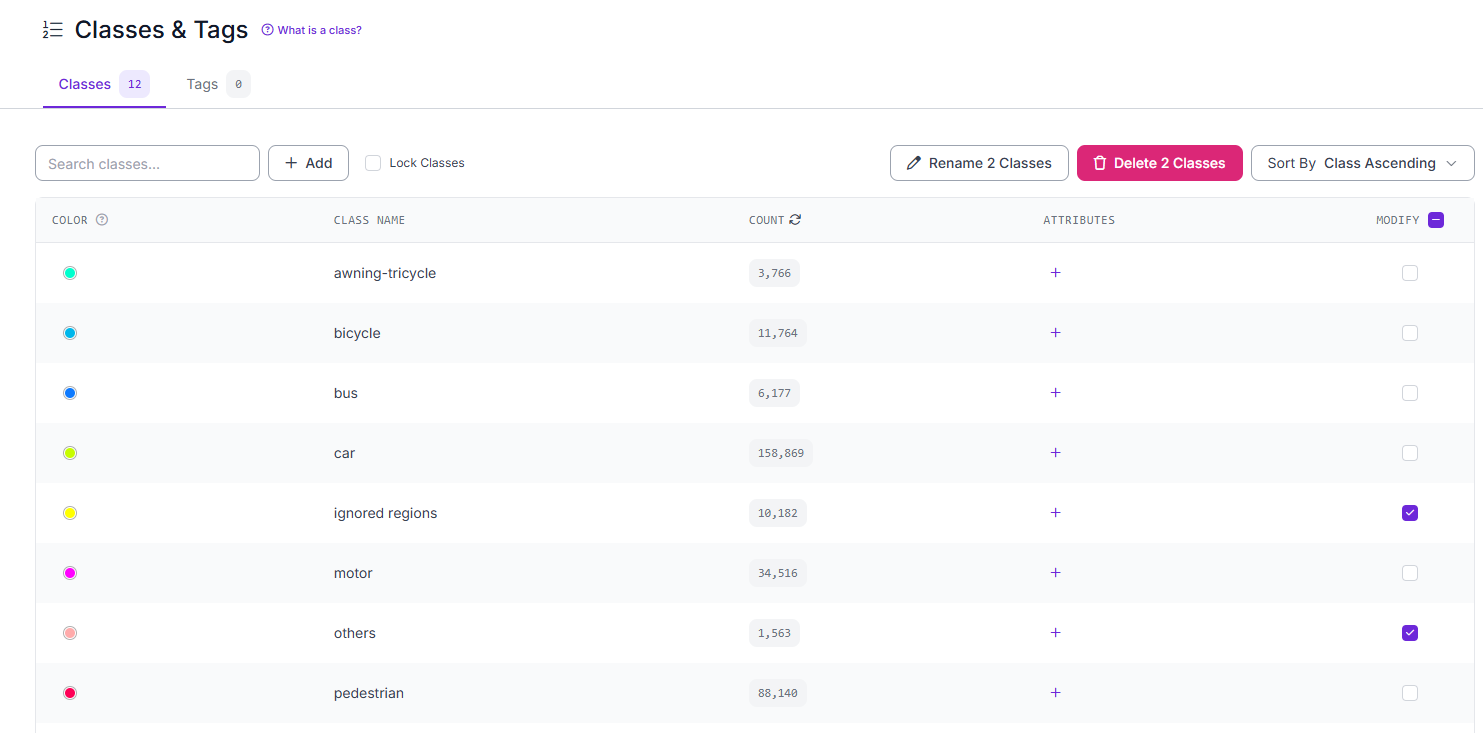Focus the Search classes input field
The height and width of the screenshot is (733, 1483).
[147, 163]
